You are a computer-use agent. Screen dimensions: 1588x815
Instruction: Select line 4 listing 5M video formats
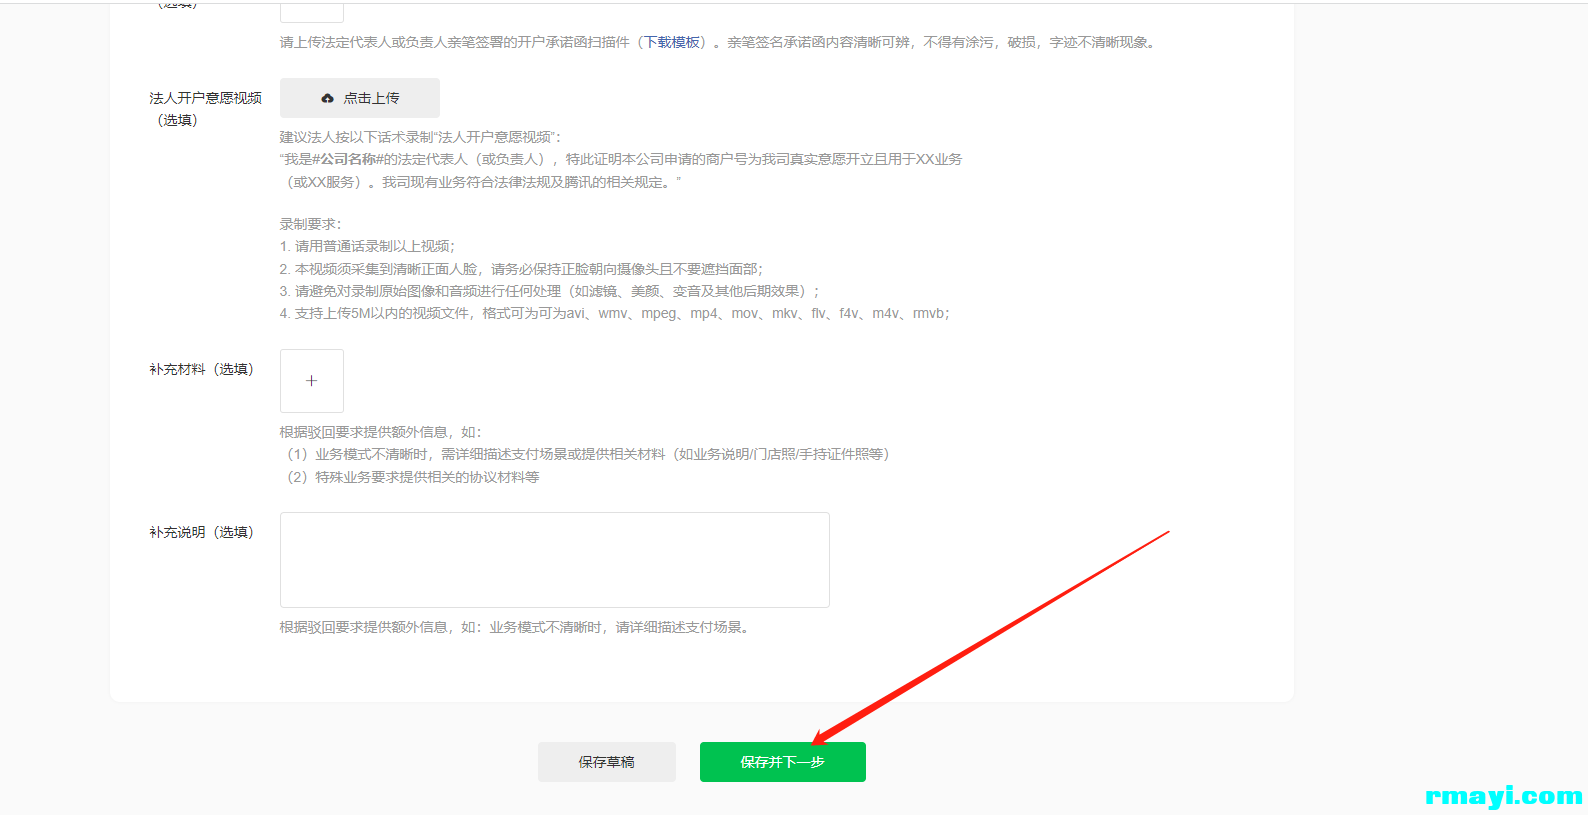coord(614,313)
